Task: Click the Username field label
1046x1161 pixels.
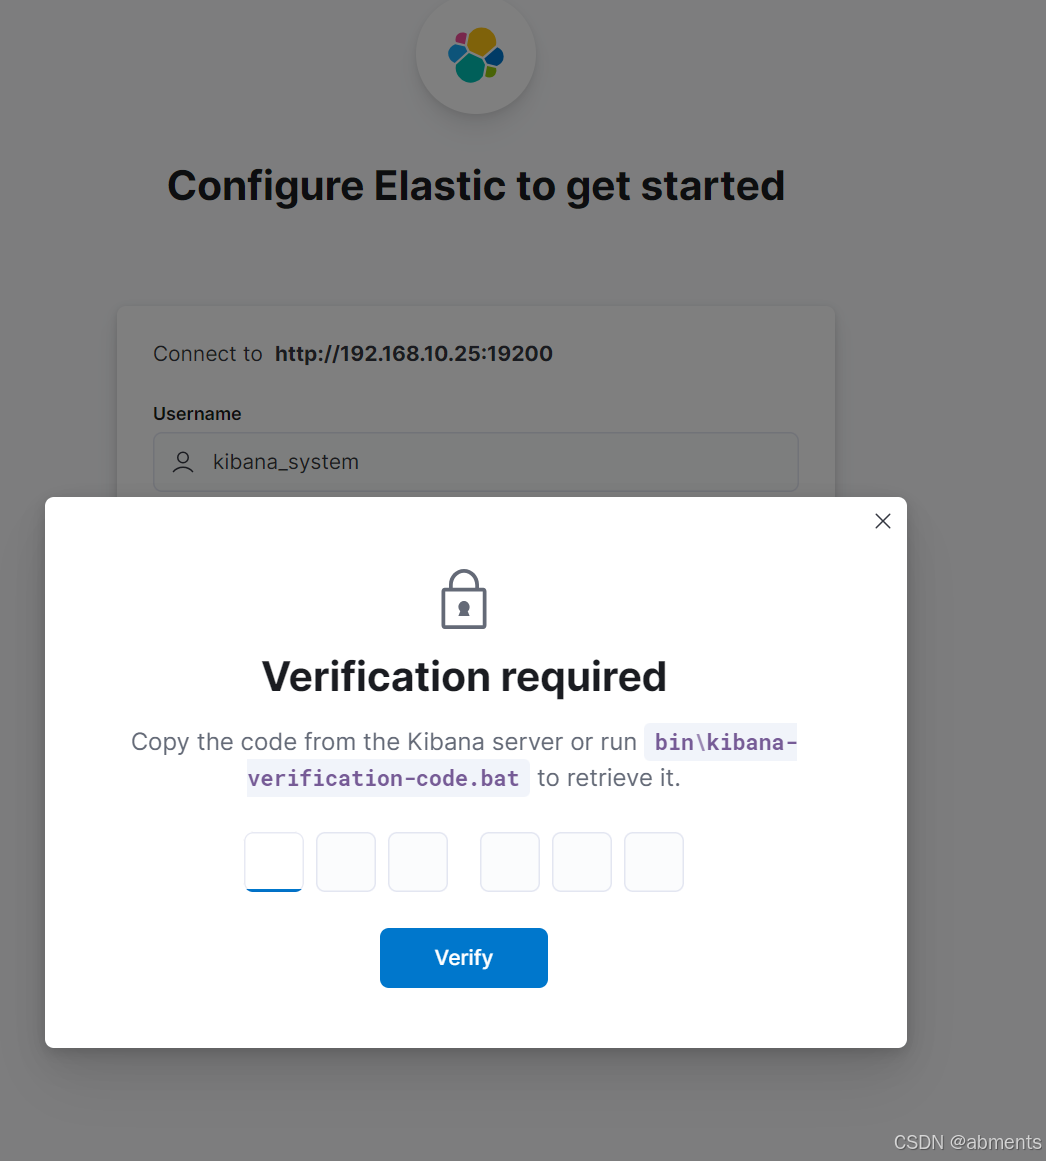Action: click(197, 414)
